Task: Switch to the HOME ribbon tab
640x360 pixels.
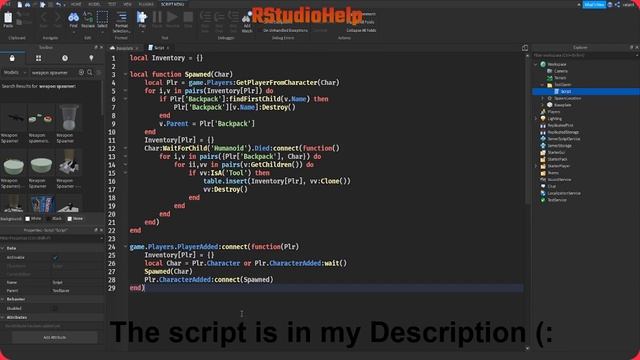Action: [76, 4]
